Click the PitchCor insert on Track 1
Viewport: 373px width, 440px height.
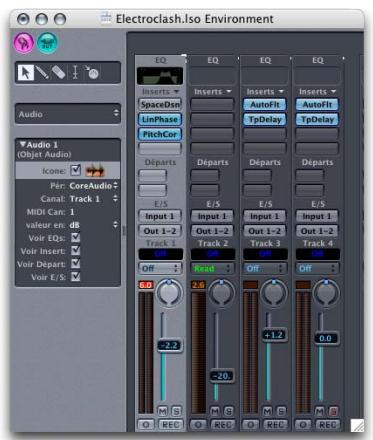[160, 134]
